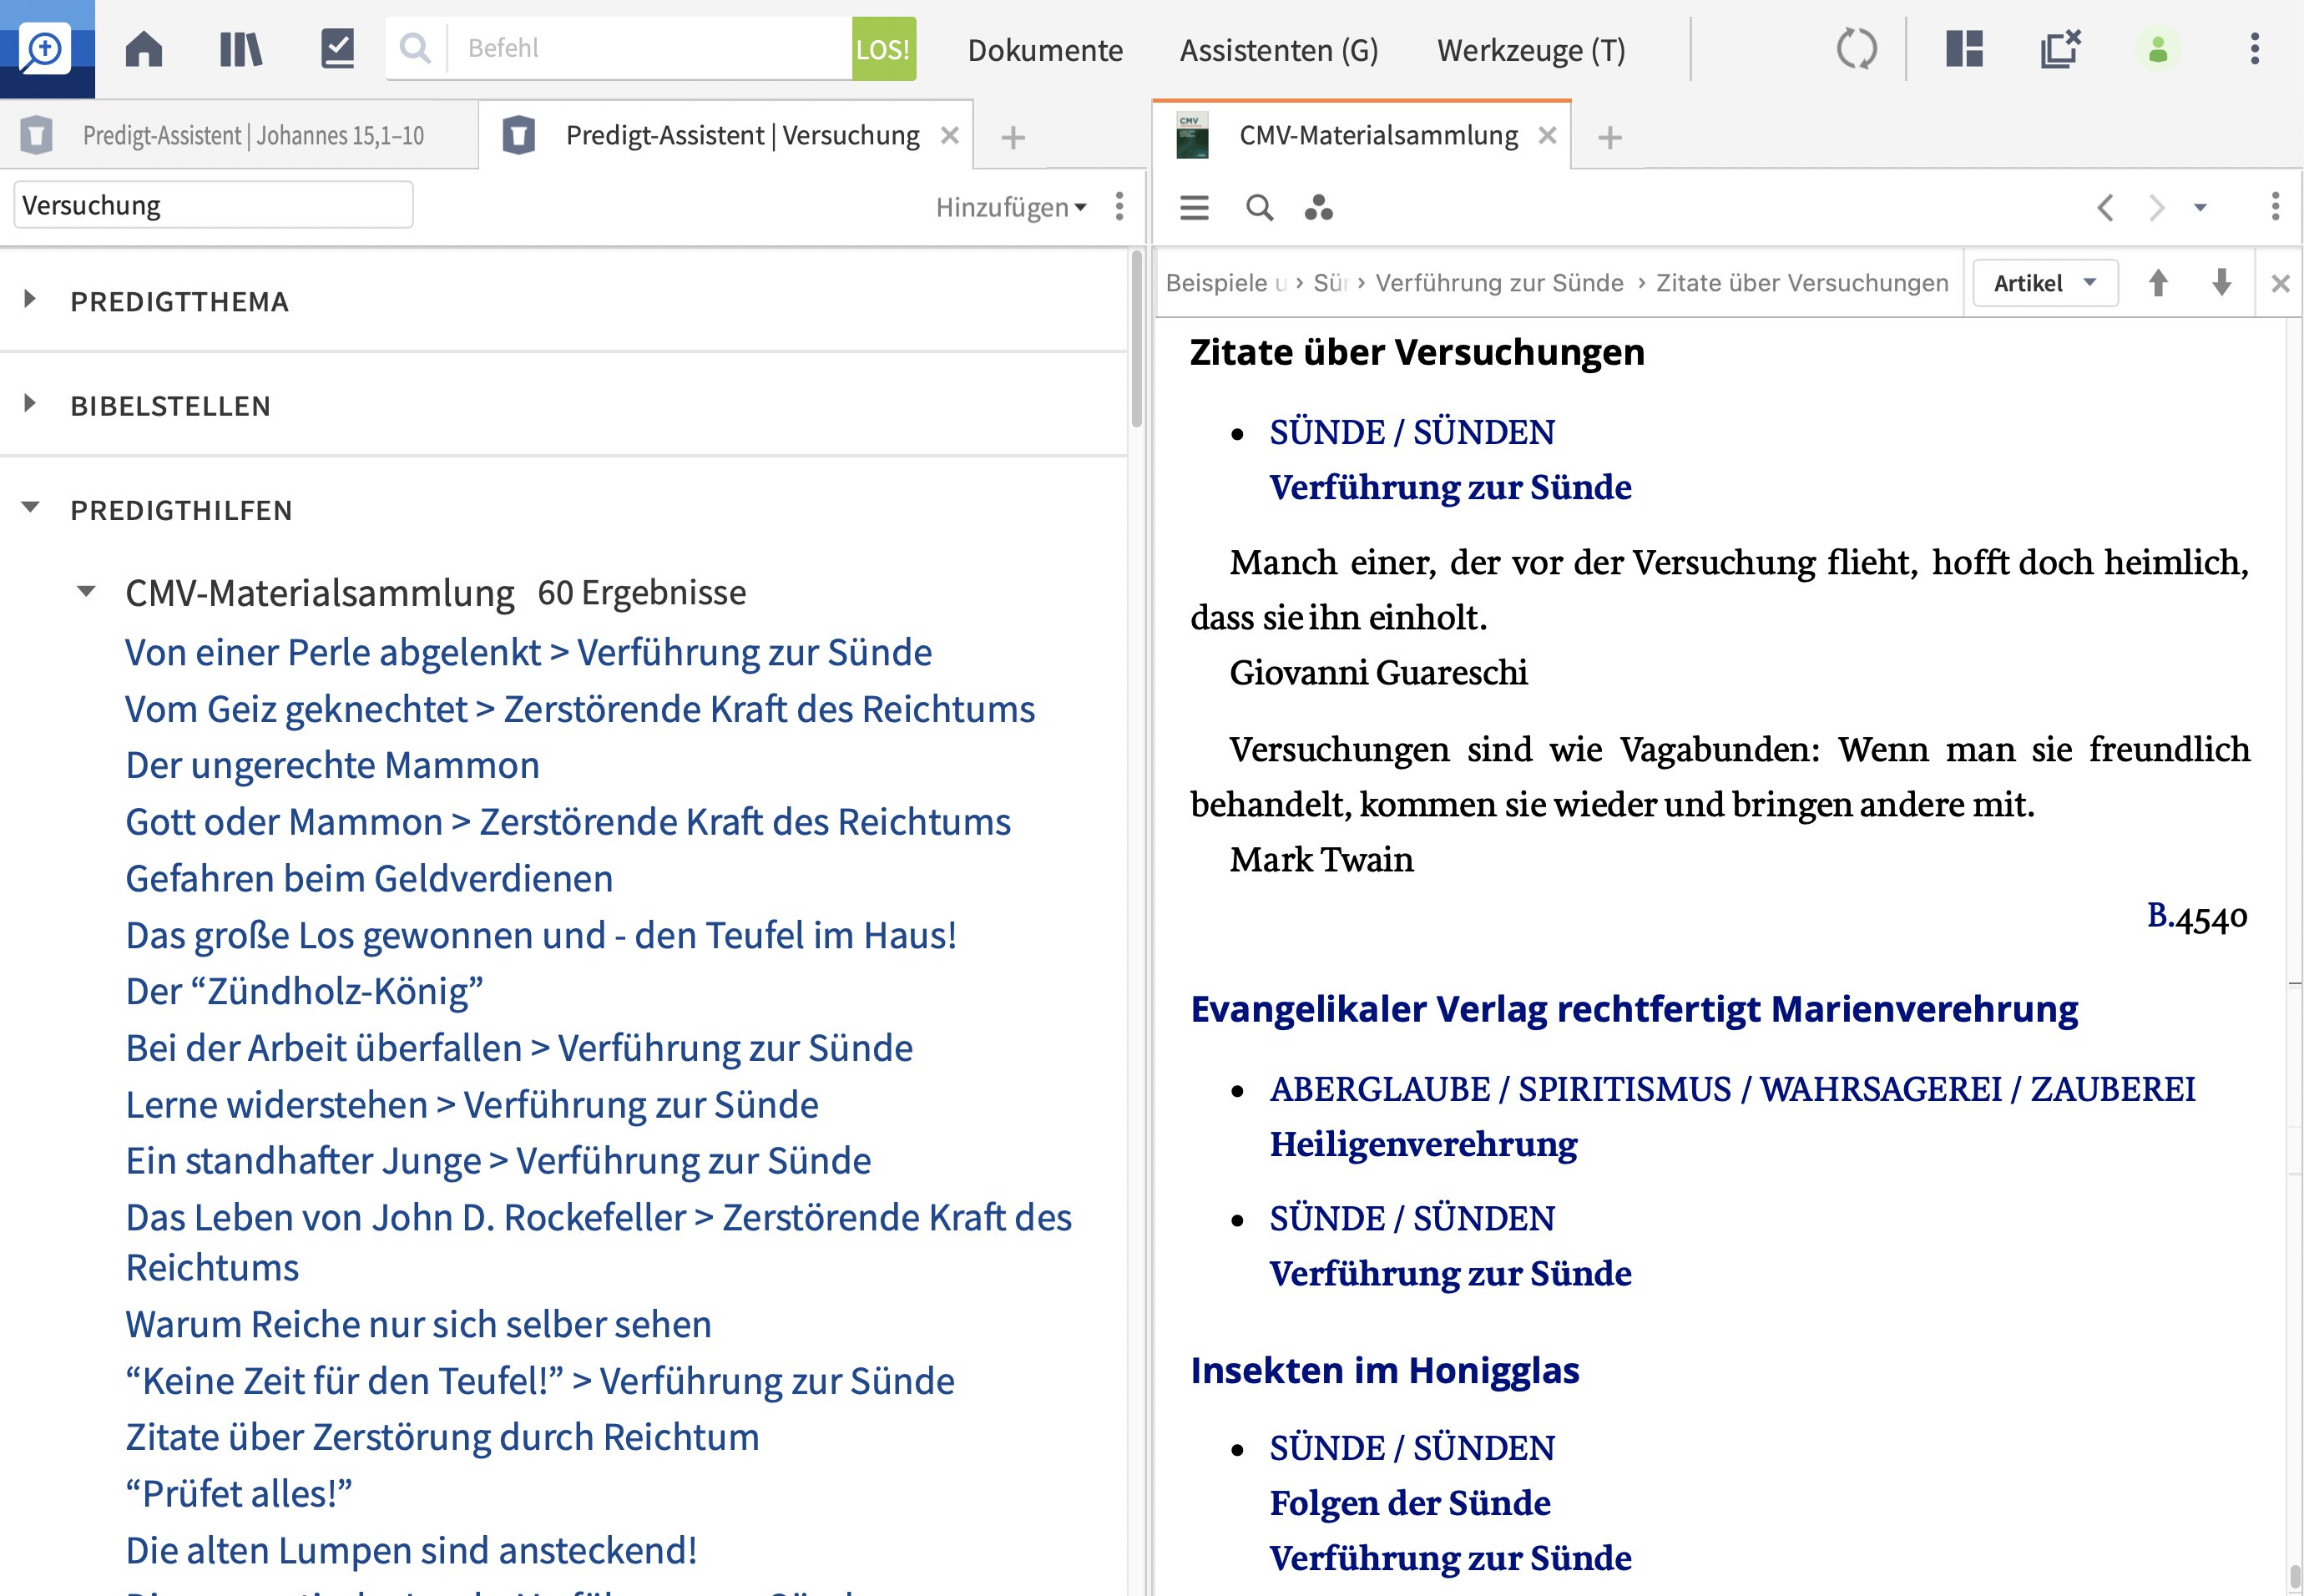Click the Versuchung topic input field

tap(213, 205)
